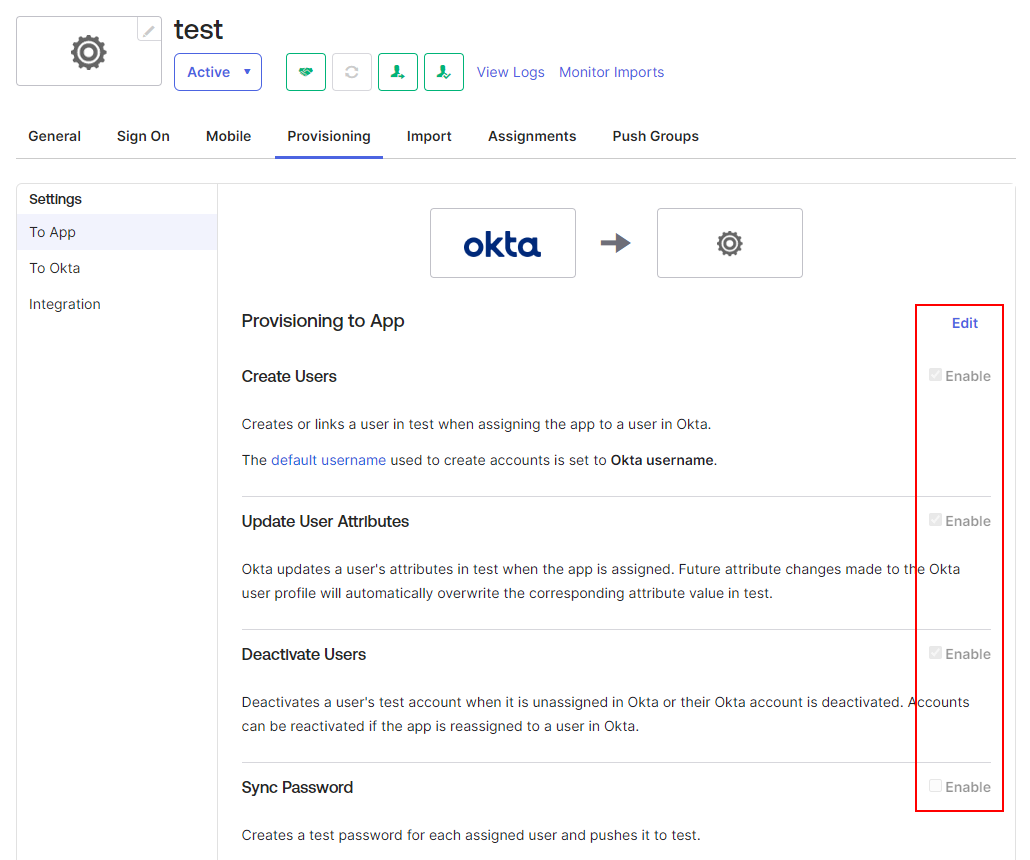Open the Active status dropdown
Screen dimensions: 1030x860
click(x=218, y=72)
